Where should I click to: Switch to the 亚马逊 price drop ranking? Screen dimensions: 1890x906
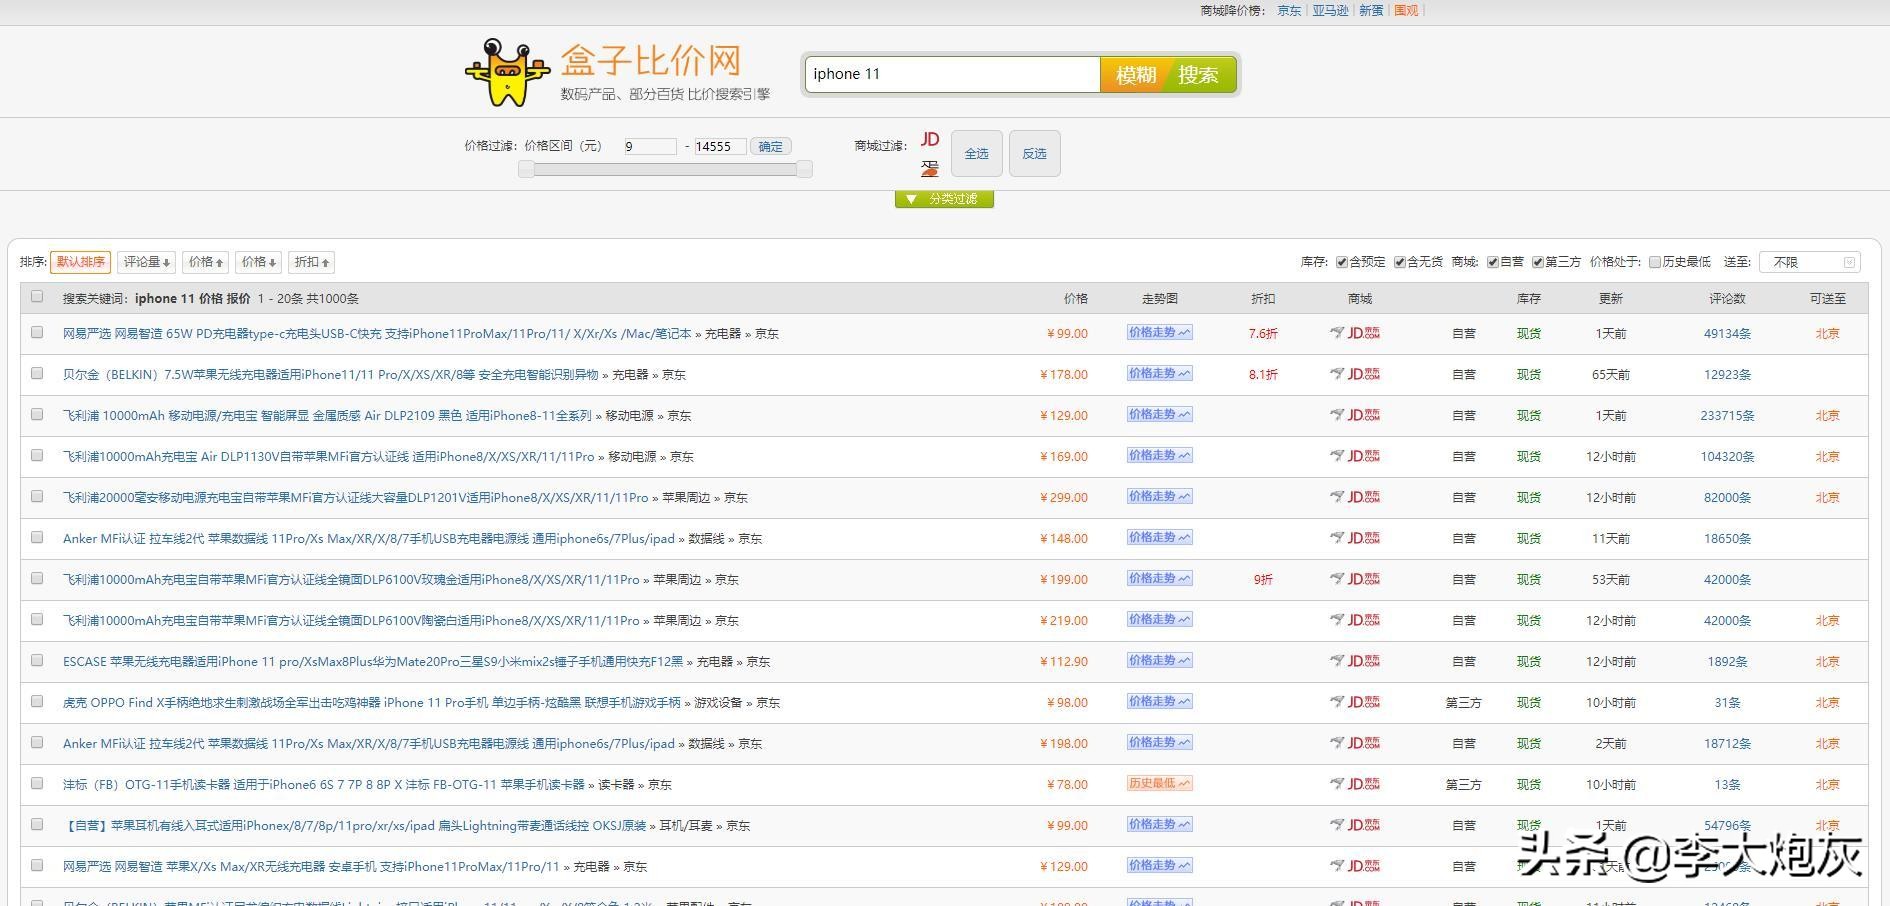point(1330,11)
